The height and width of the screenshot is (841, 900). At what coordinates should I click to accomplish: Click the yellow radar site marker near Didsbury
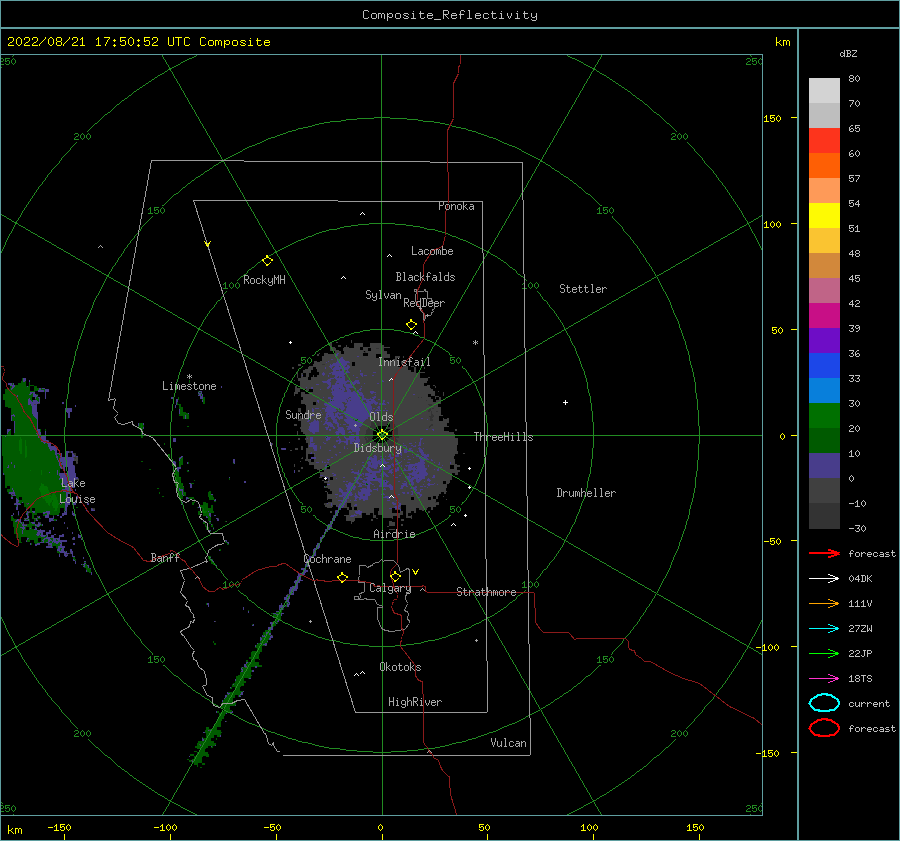tap(382, 435)
